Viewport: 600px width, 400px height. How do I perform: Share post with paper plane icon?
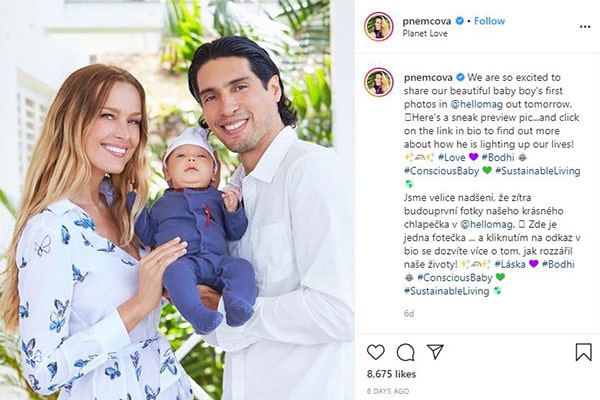click(435, 352)
